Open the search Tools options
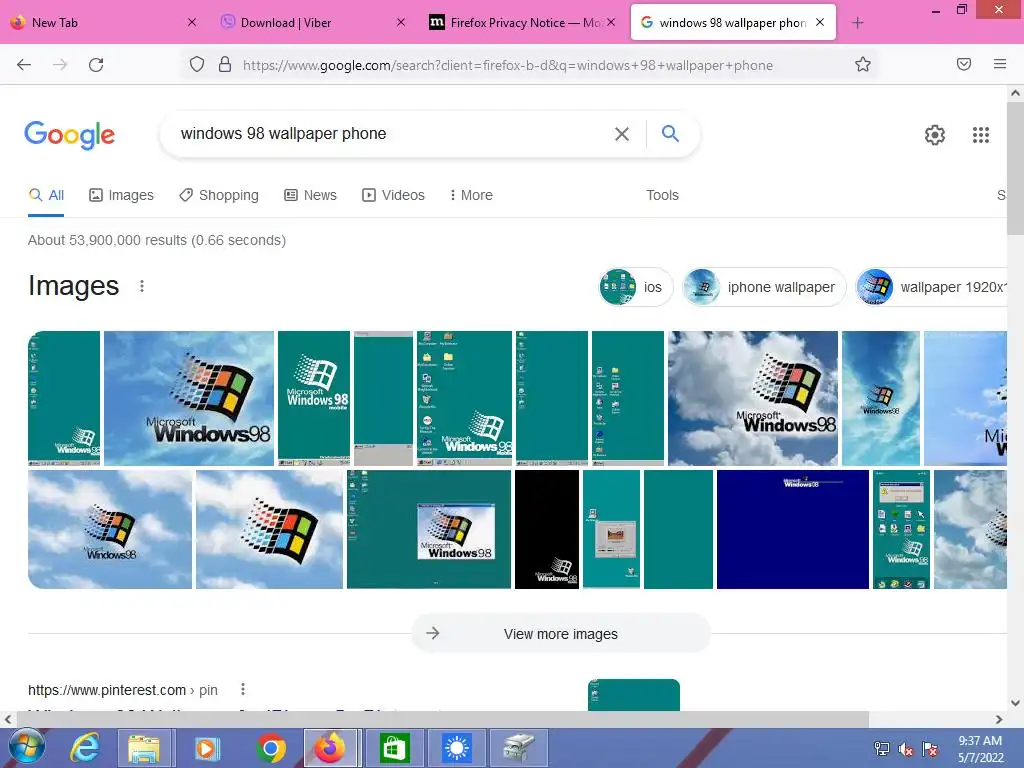1024x768 pixels. [x=662, y=195]
